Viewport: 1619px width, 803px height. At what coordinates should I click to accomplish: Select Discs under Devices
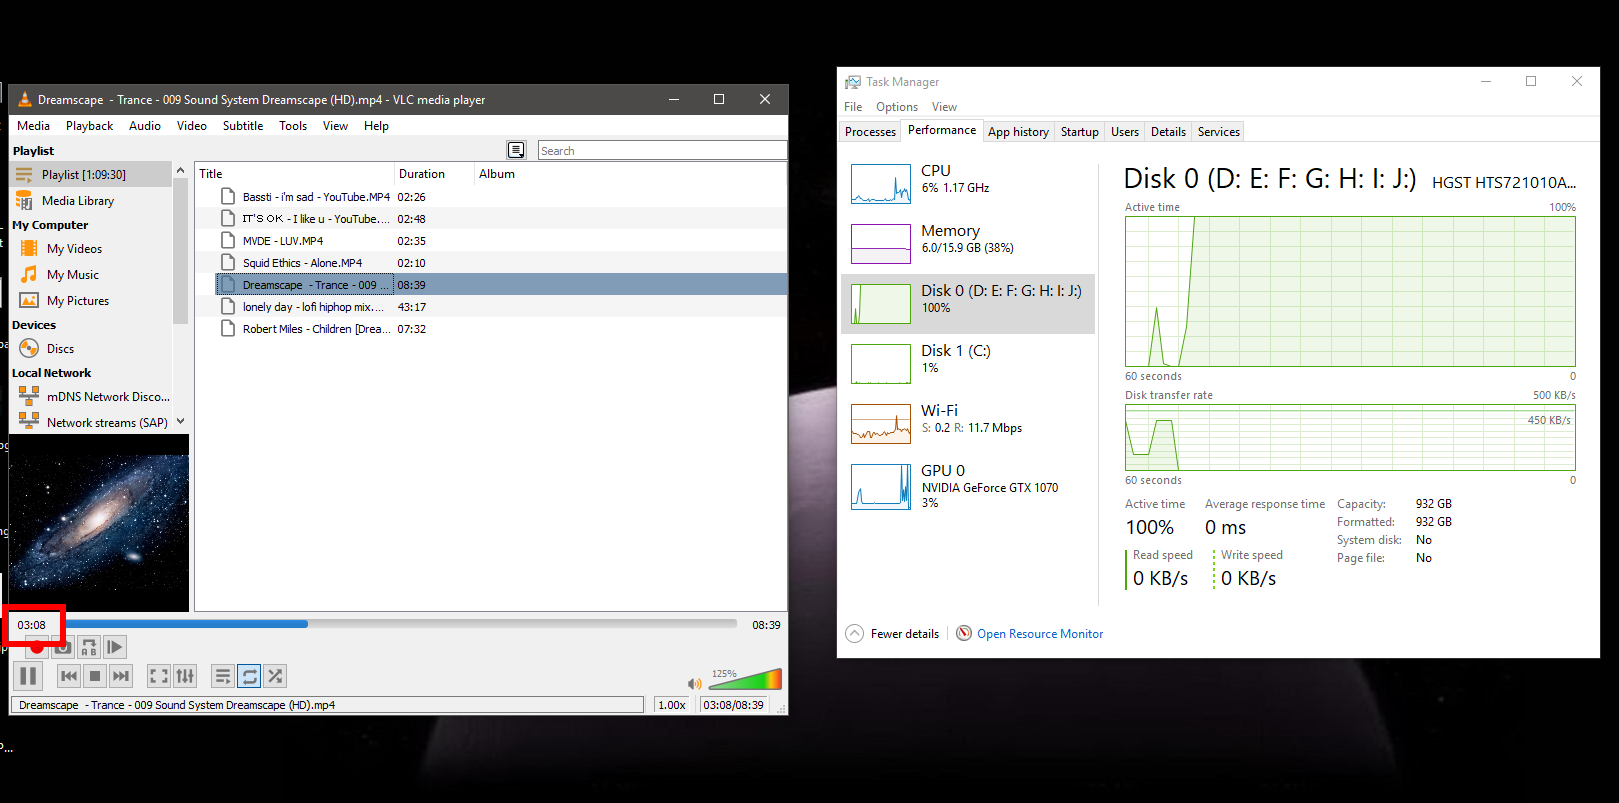[x=91, y=349]
